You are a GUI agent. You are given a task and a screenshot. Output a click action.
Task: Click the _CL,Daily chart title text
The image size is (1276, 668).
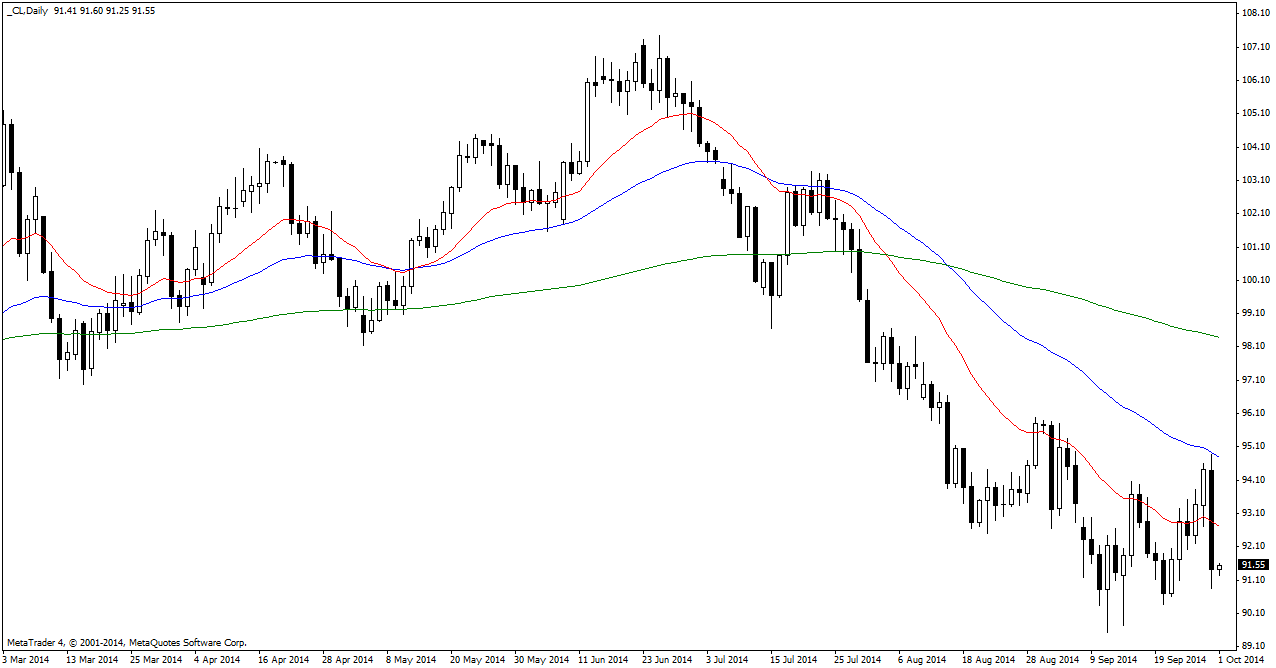[26, 10]
